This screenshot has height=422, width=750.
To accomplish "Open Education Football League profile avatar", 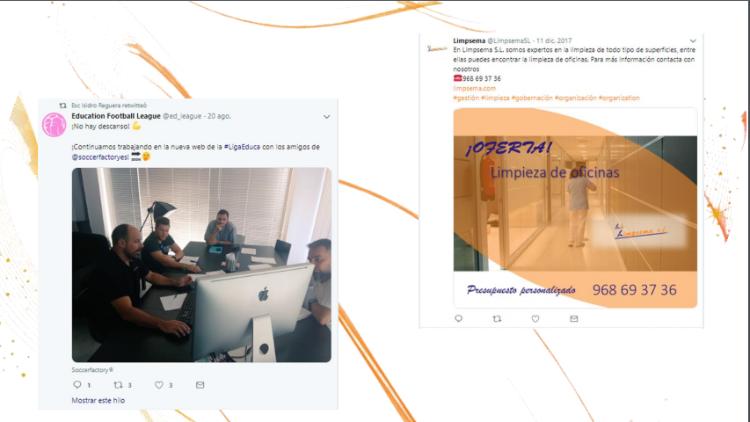I will click(54, 125).
